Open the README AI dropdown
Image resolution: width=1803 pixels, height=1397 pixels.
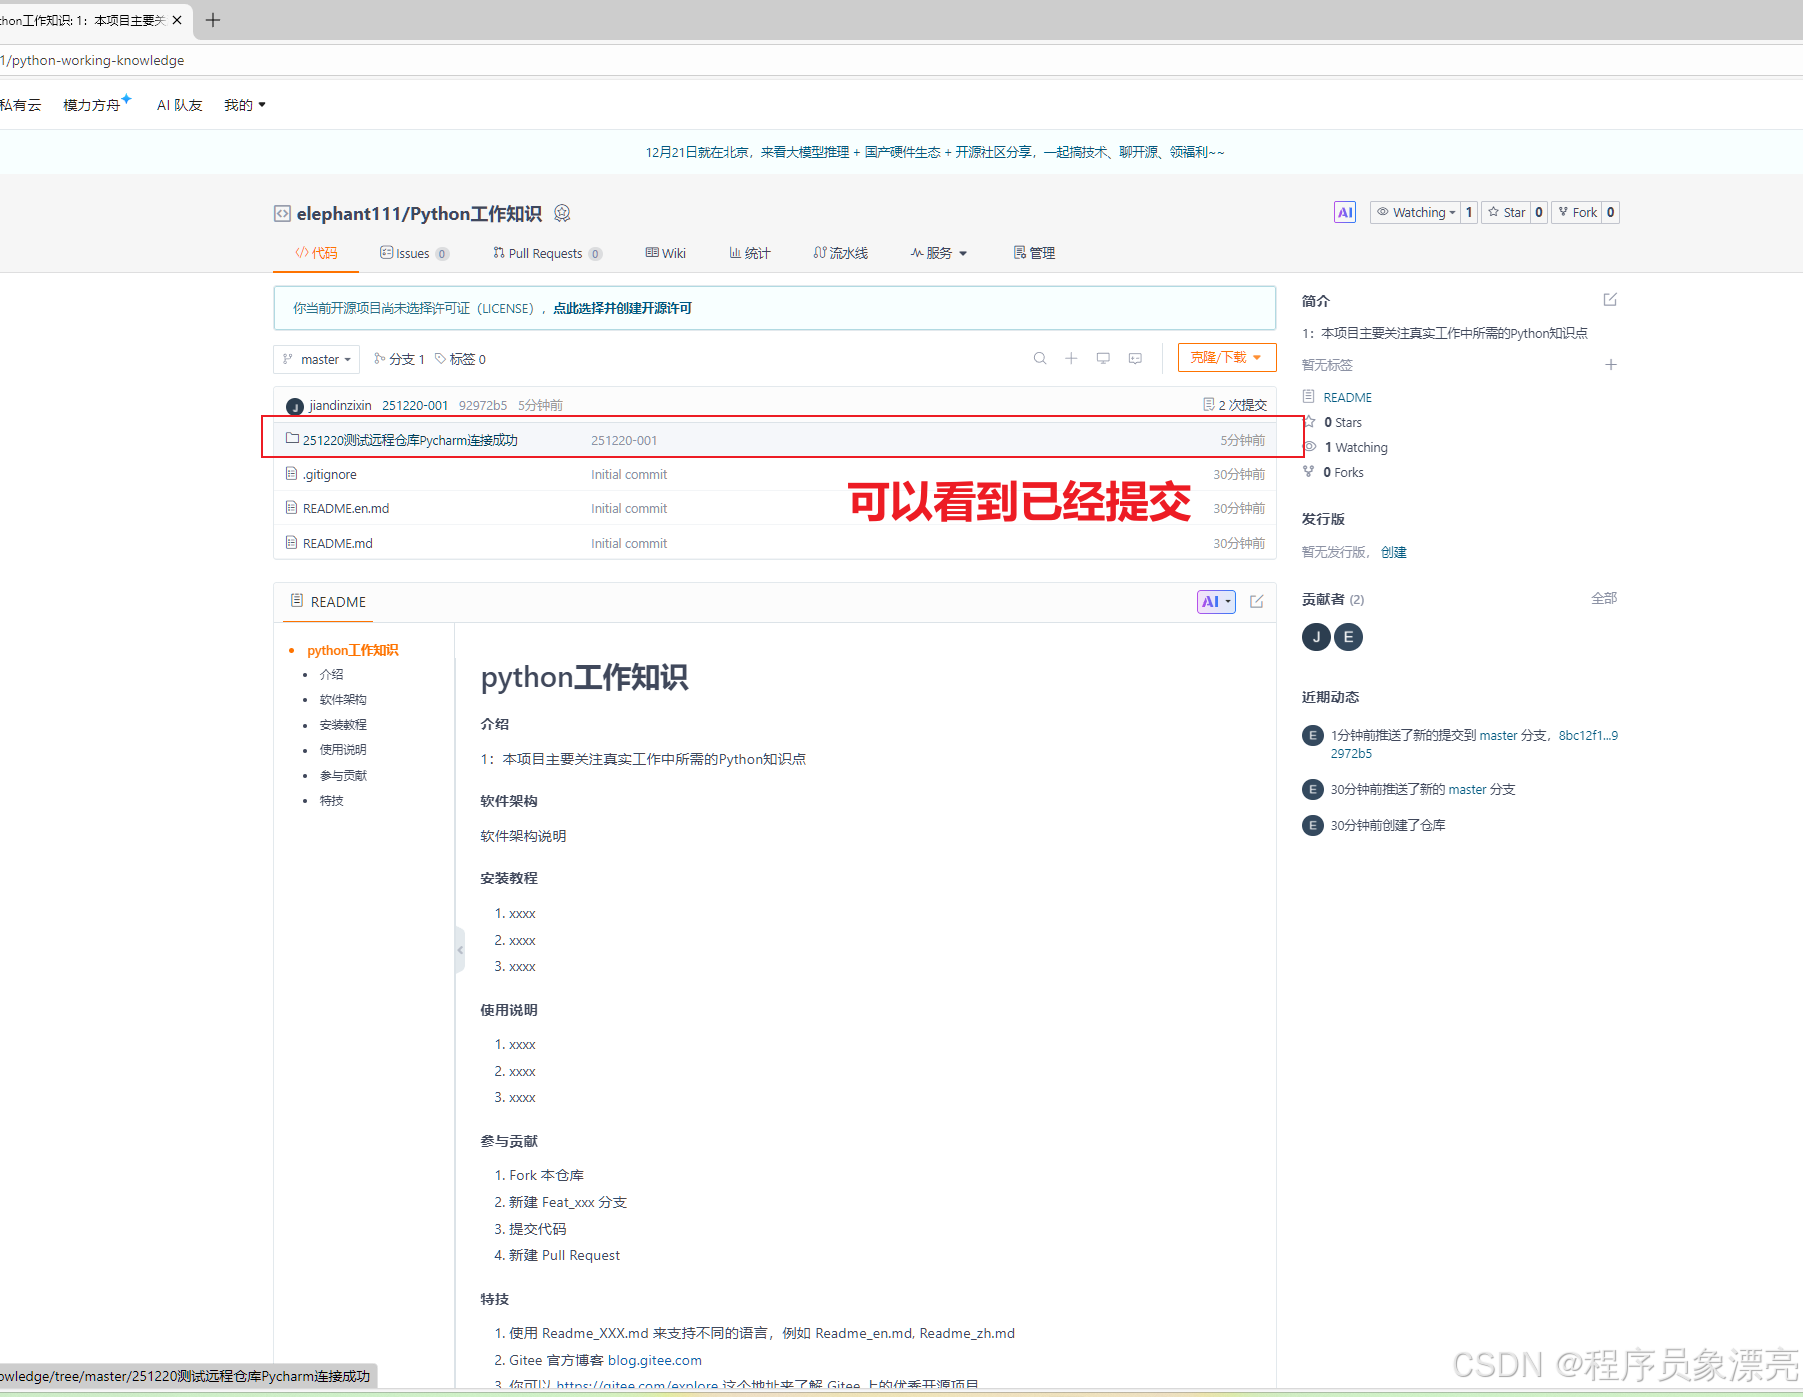(1216, 602)
